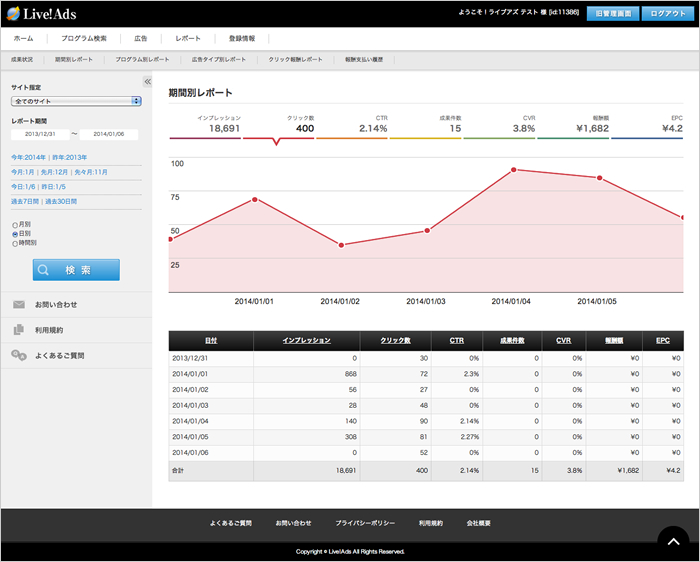The height and width of the screenshot is (562, 700).
Task: Open the レポート menu in navigation bar
Action: click(187, 38)
